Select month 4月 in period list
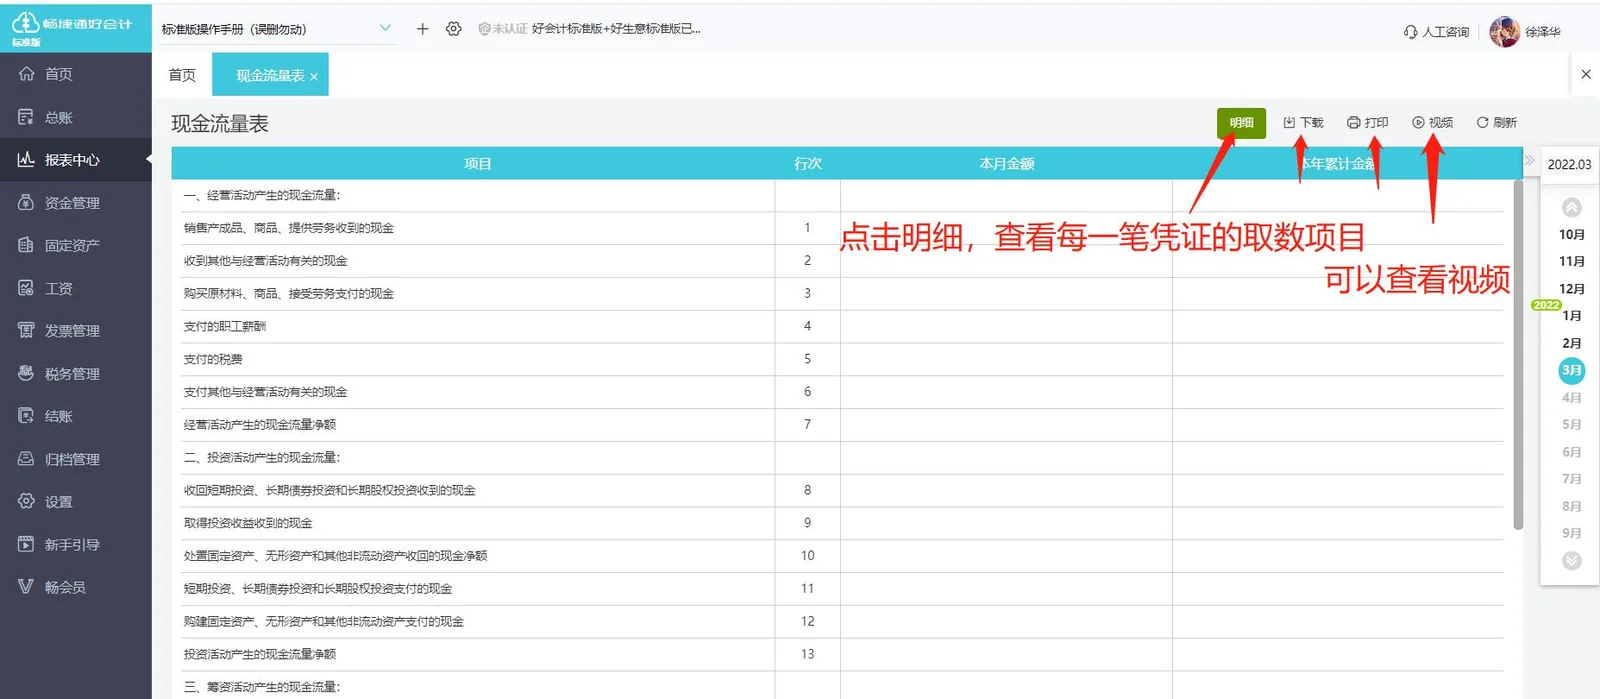1600x699 pixels. coord(1572,397)
